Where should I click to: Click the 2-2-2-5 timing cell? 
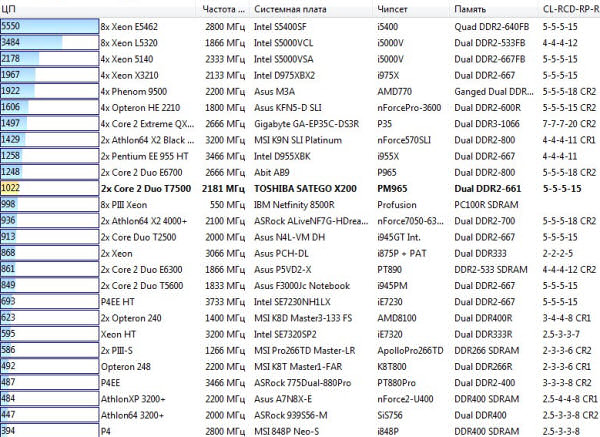(558, 253)
